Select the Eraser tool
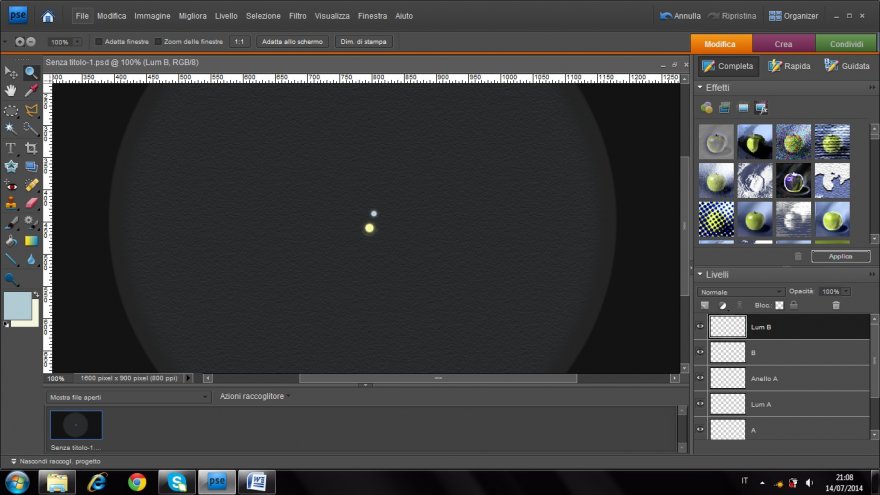The width and height of the screenshot is (880, 495). (x=31, y=203)
